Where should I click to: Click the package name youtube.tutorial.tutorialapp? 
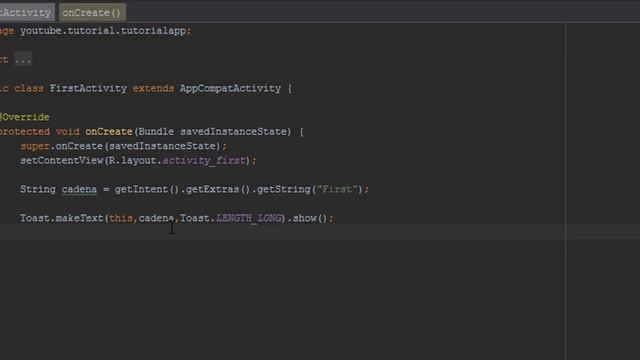pos(103,31)
